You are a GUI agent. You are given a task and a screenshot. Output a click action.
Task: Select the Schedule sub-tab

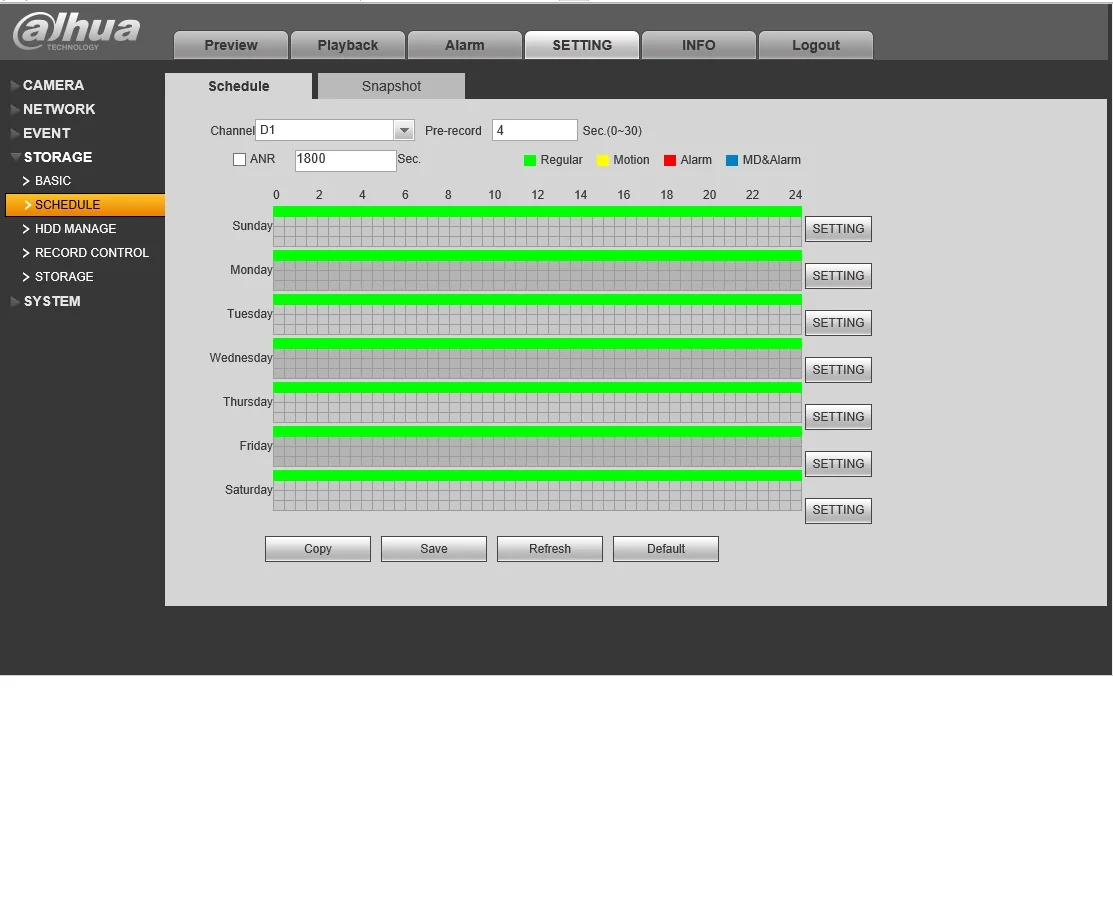tap(238, 86)
